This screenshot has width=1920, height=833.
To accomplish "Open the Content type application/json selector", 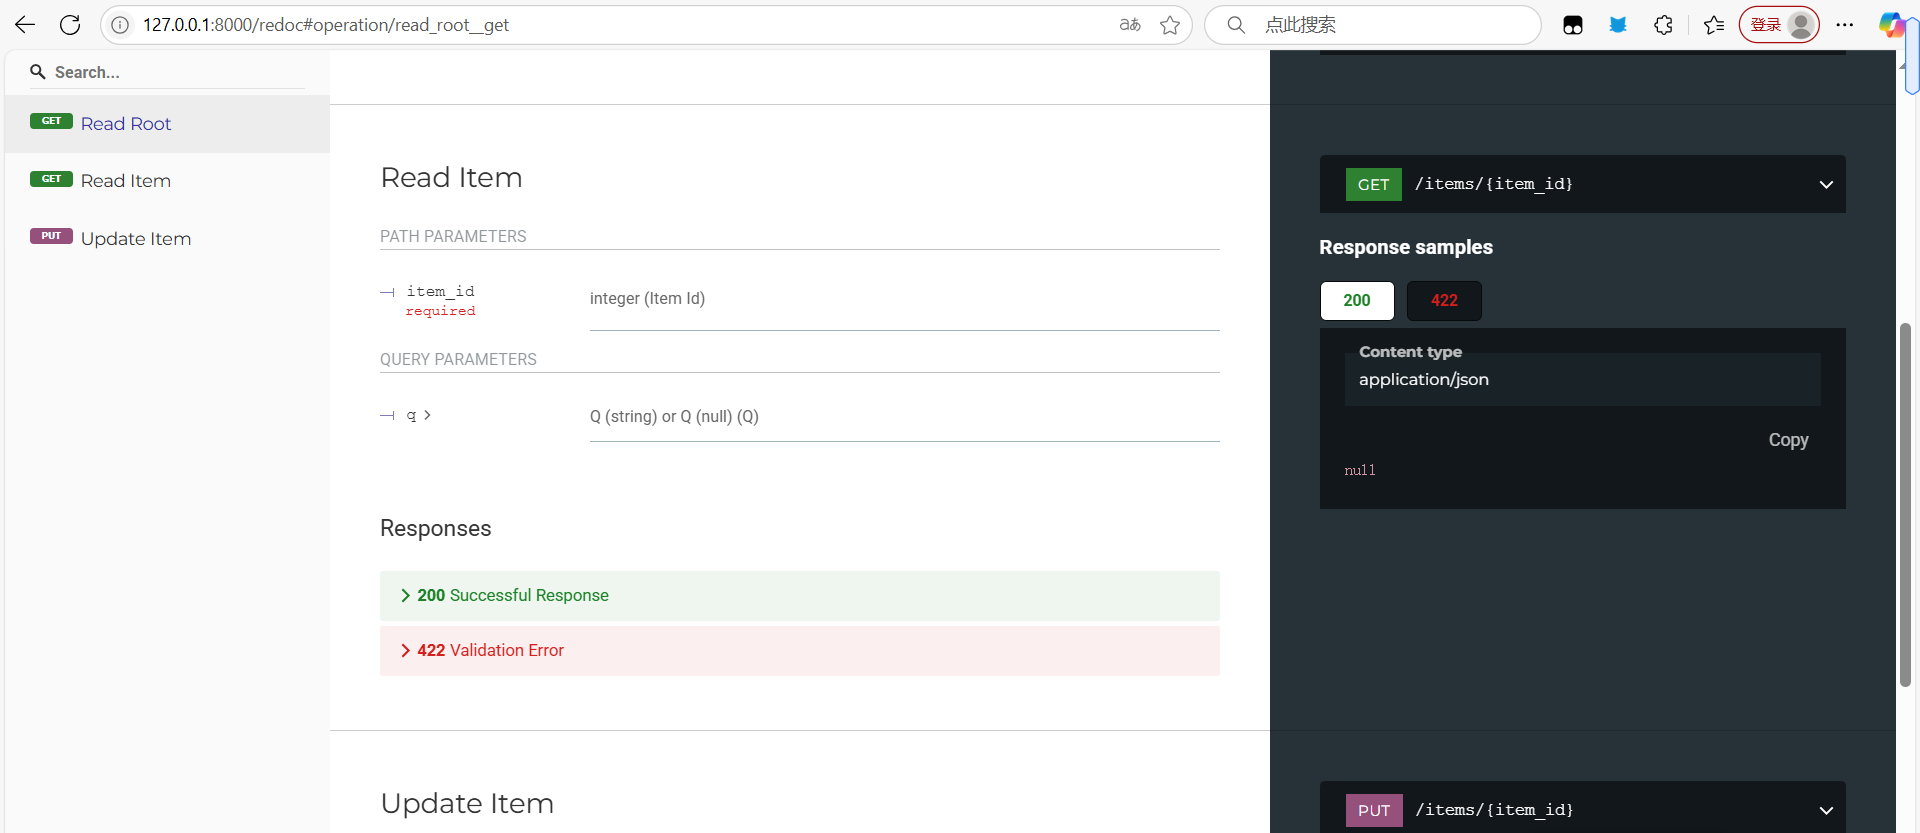I will 1583,379.
